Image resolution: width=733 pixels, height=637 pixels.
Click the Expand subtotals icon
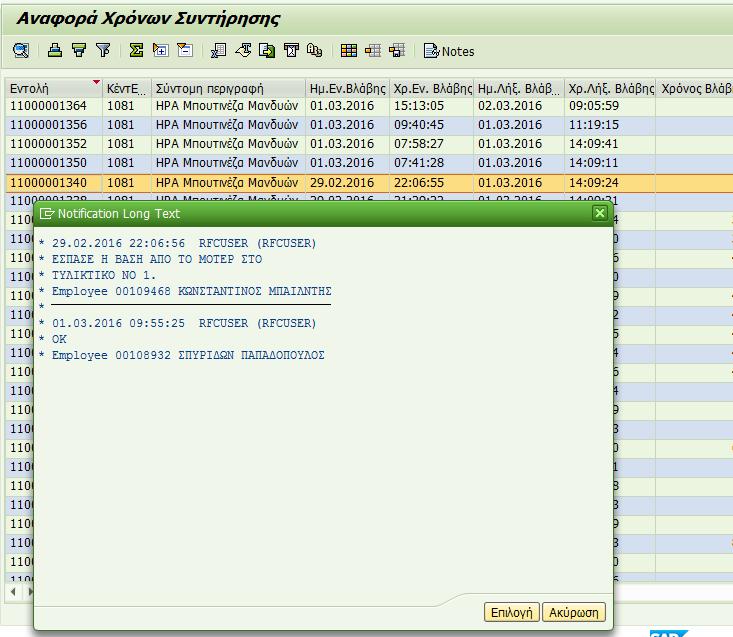[160, 50]
